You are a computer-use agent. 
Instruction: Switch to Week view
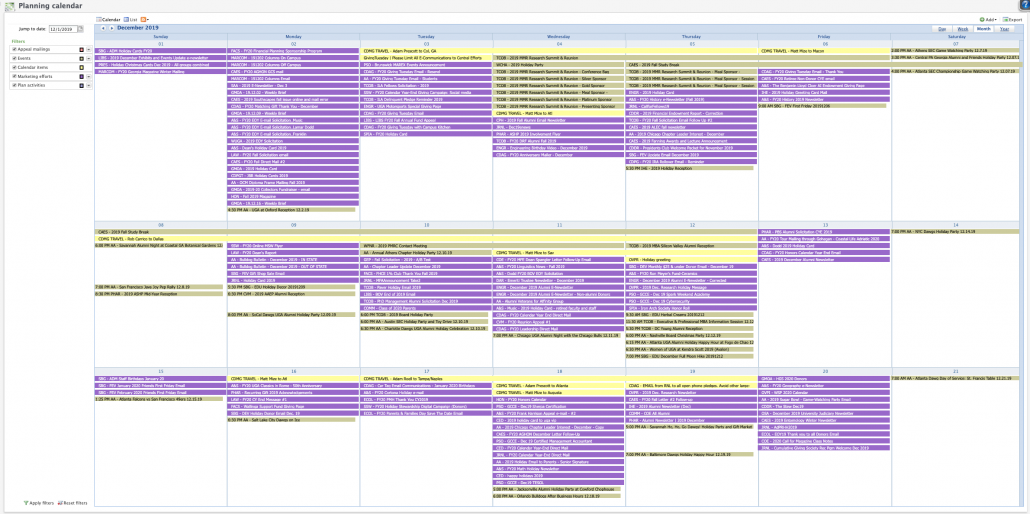pyautogui.click(x=962, y=29)
